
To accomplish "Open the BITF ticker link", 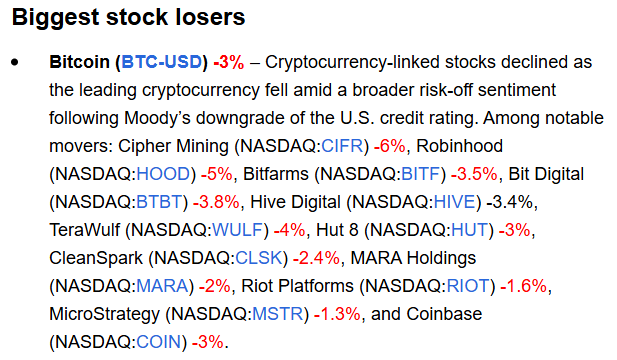I will tap(420, 174).
